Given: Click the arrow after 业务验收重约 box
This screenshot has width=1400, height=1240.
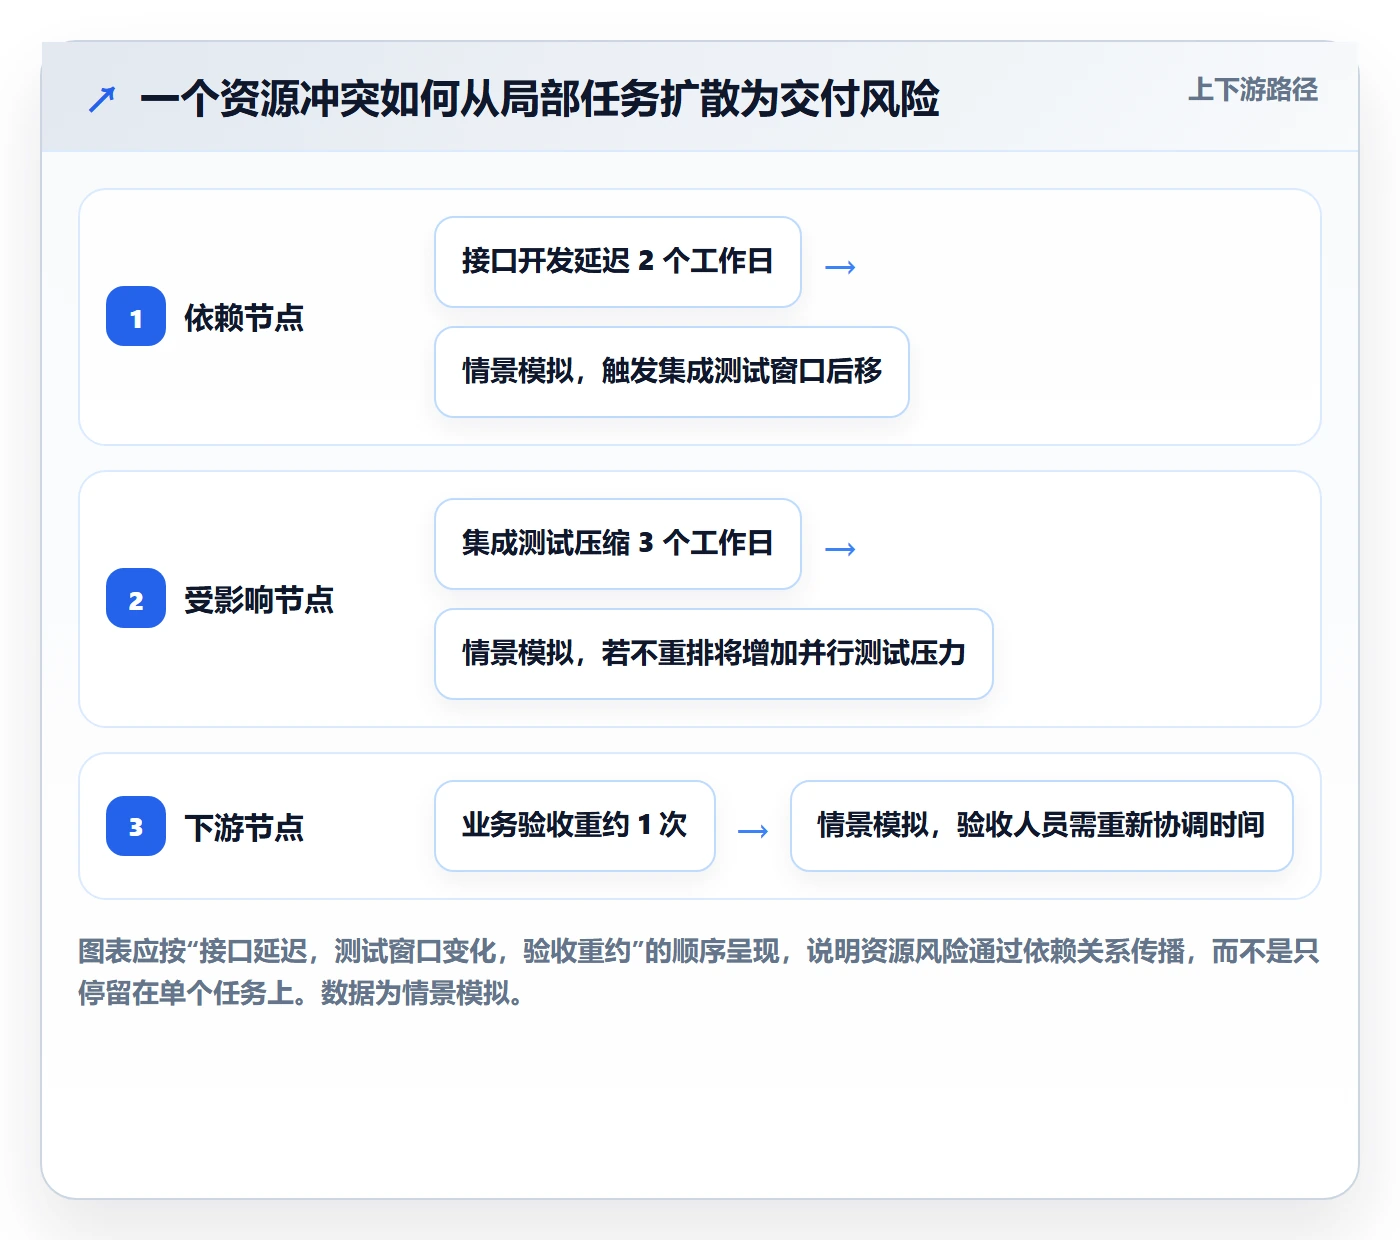Looking at the screenshot, I should [753, 831].
